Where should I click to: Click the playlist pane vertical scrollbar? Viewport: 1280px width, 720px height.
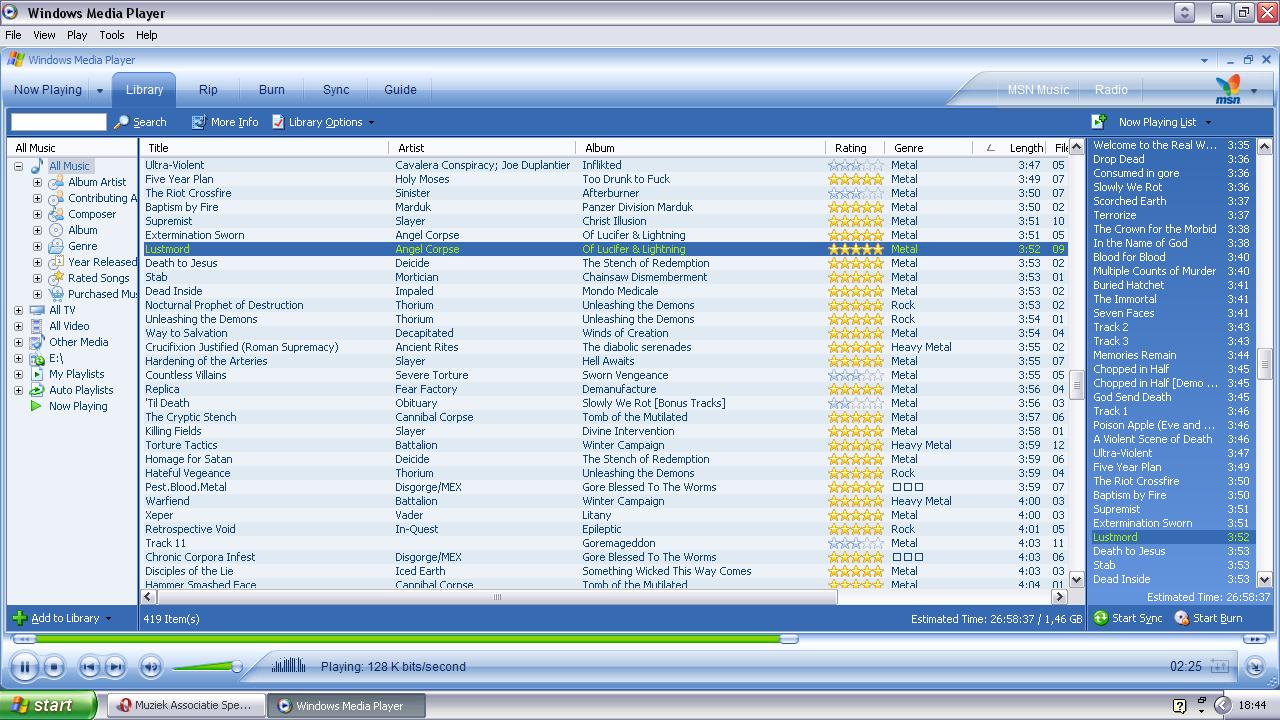pos(1264,365)
